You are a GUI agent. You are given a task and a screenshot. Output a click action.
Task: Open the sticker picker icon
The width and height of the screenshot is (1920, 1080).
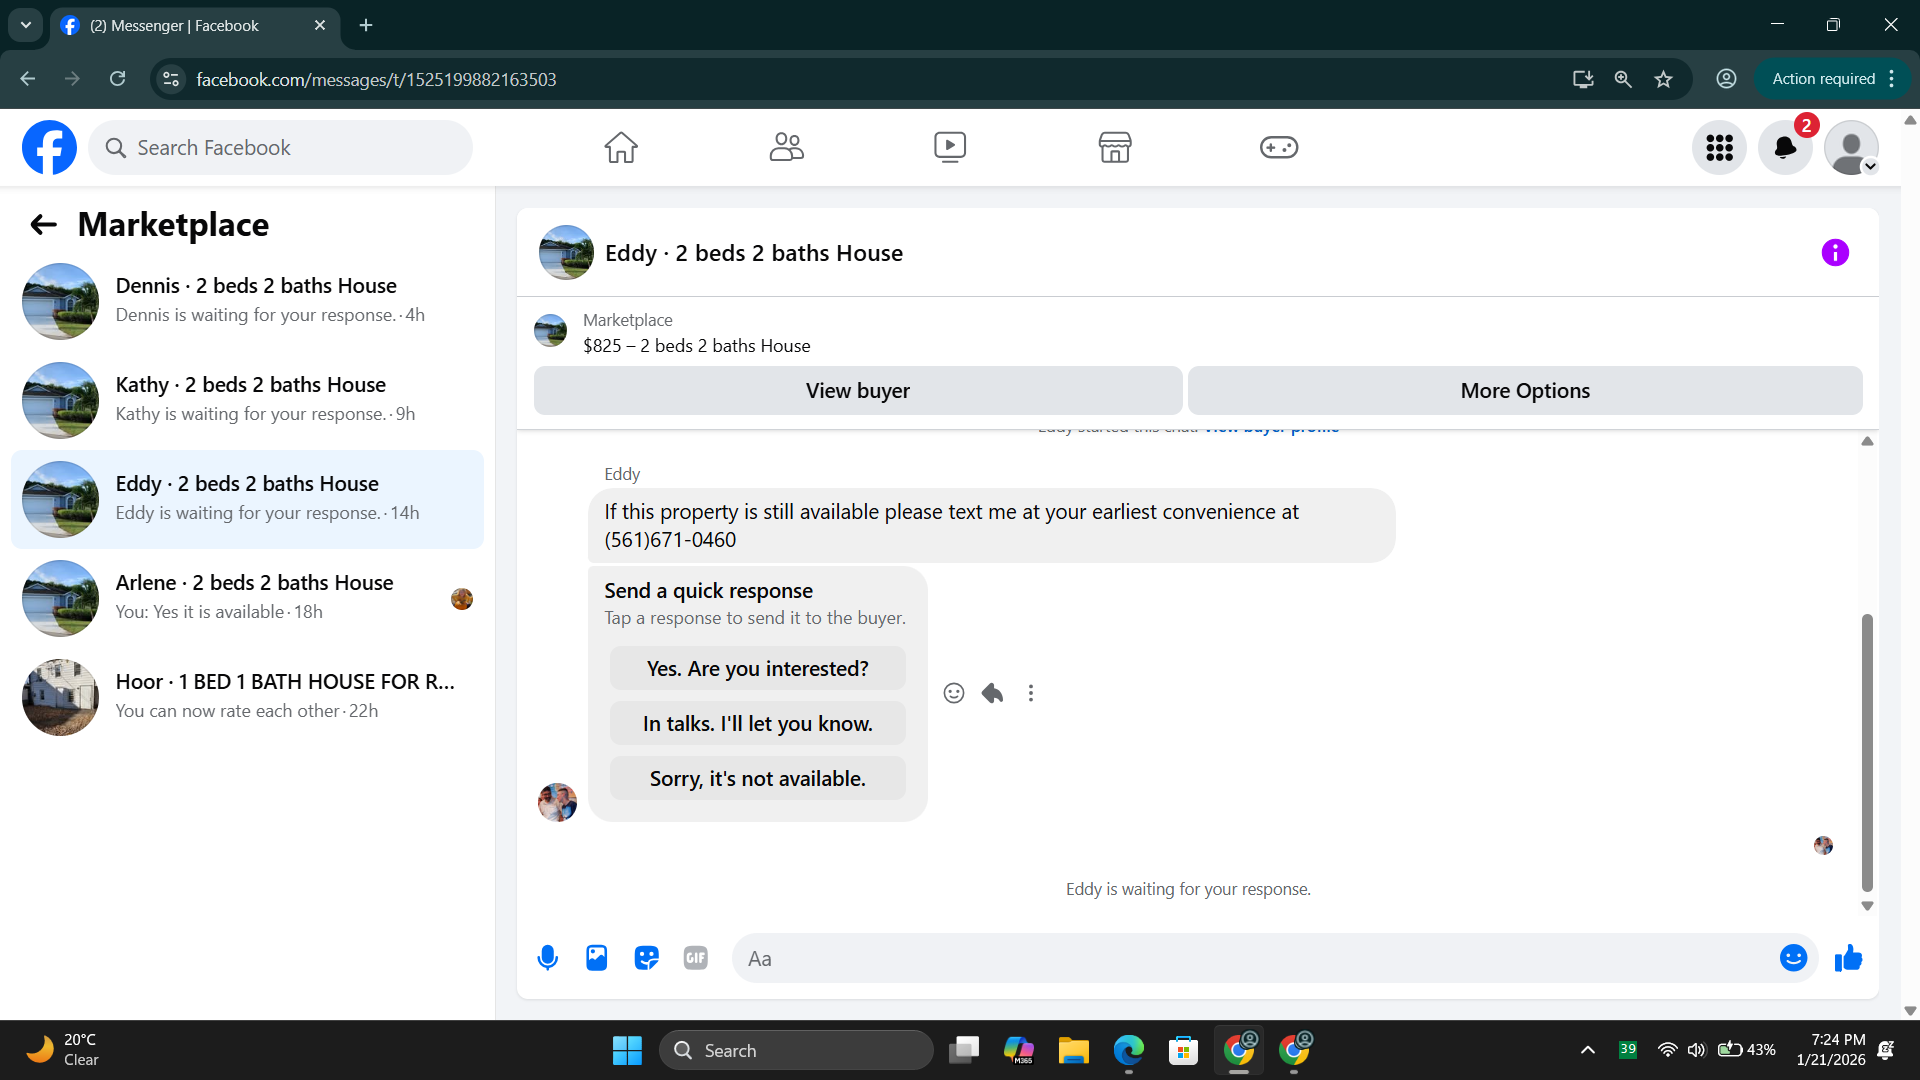pos(646,958)
